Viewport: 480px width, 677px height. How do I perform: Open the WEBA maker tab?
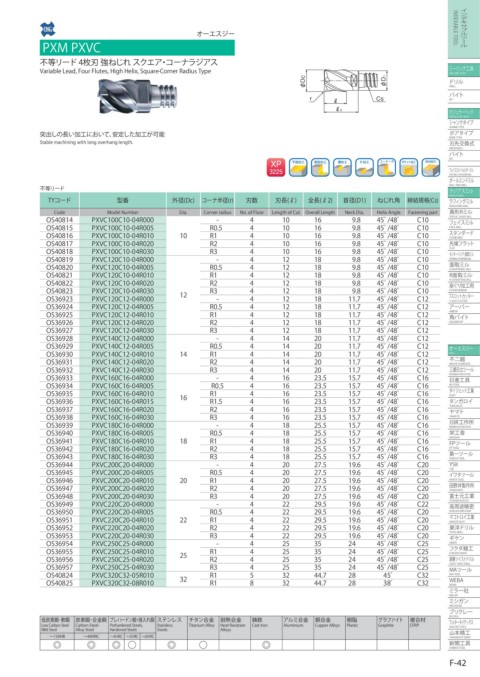point(464,581)
